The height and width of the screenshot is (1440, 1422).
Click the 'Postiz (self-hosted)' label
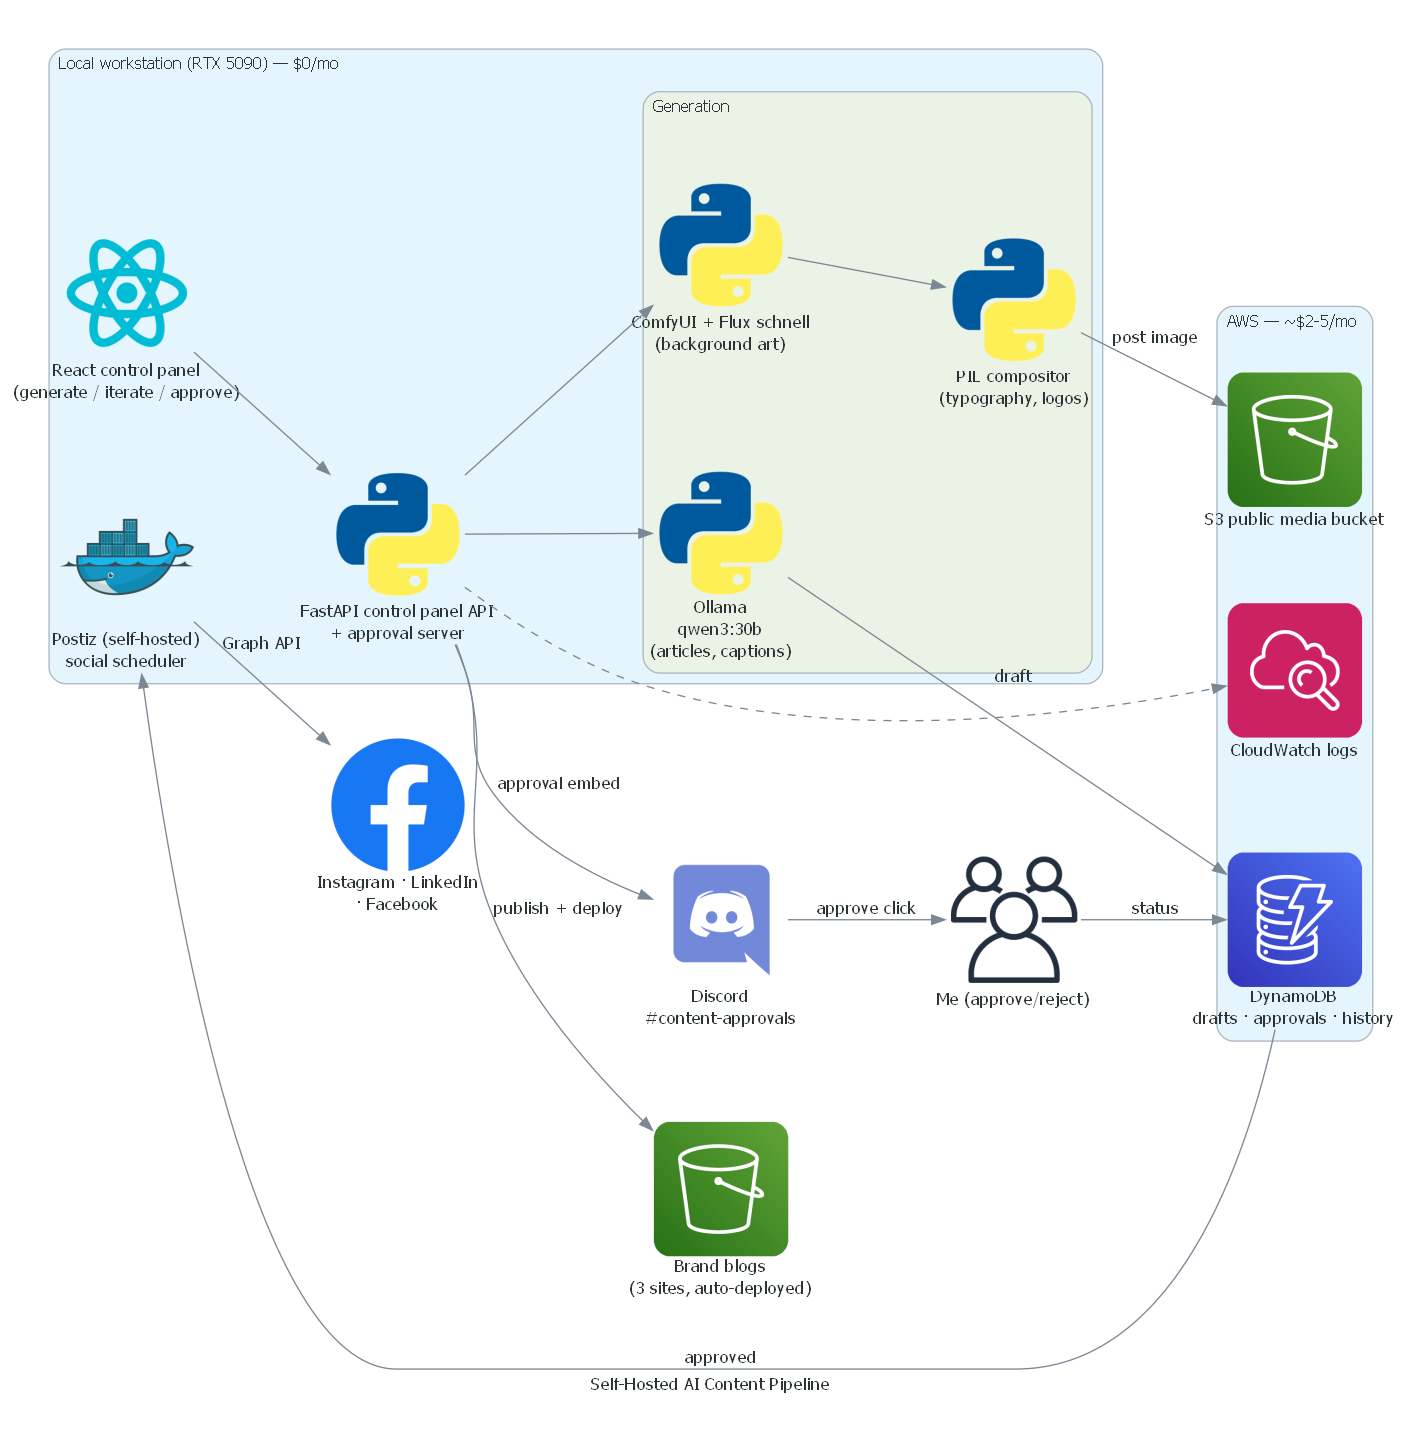pos(126,639)
